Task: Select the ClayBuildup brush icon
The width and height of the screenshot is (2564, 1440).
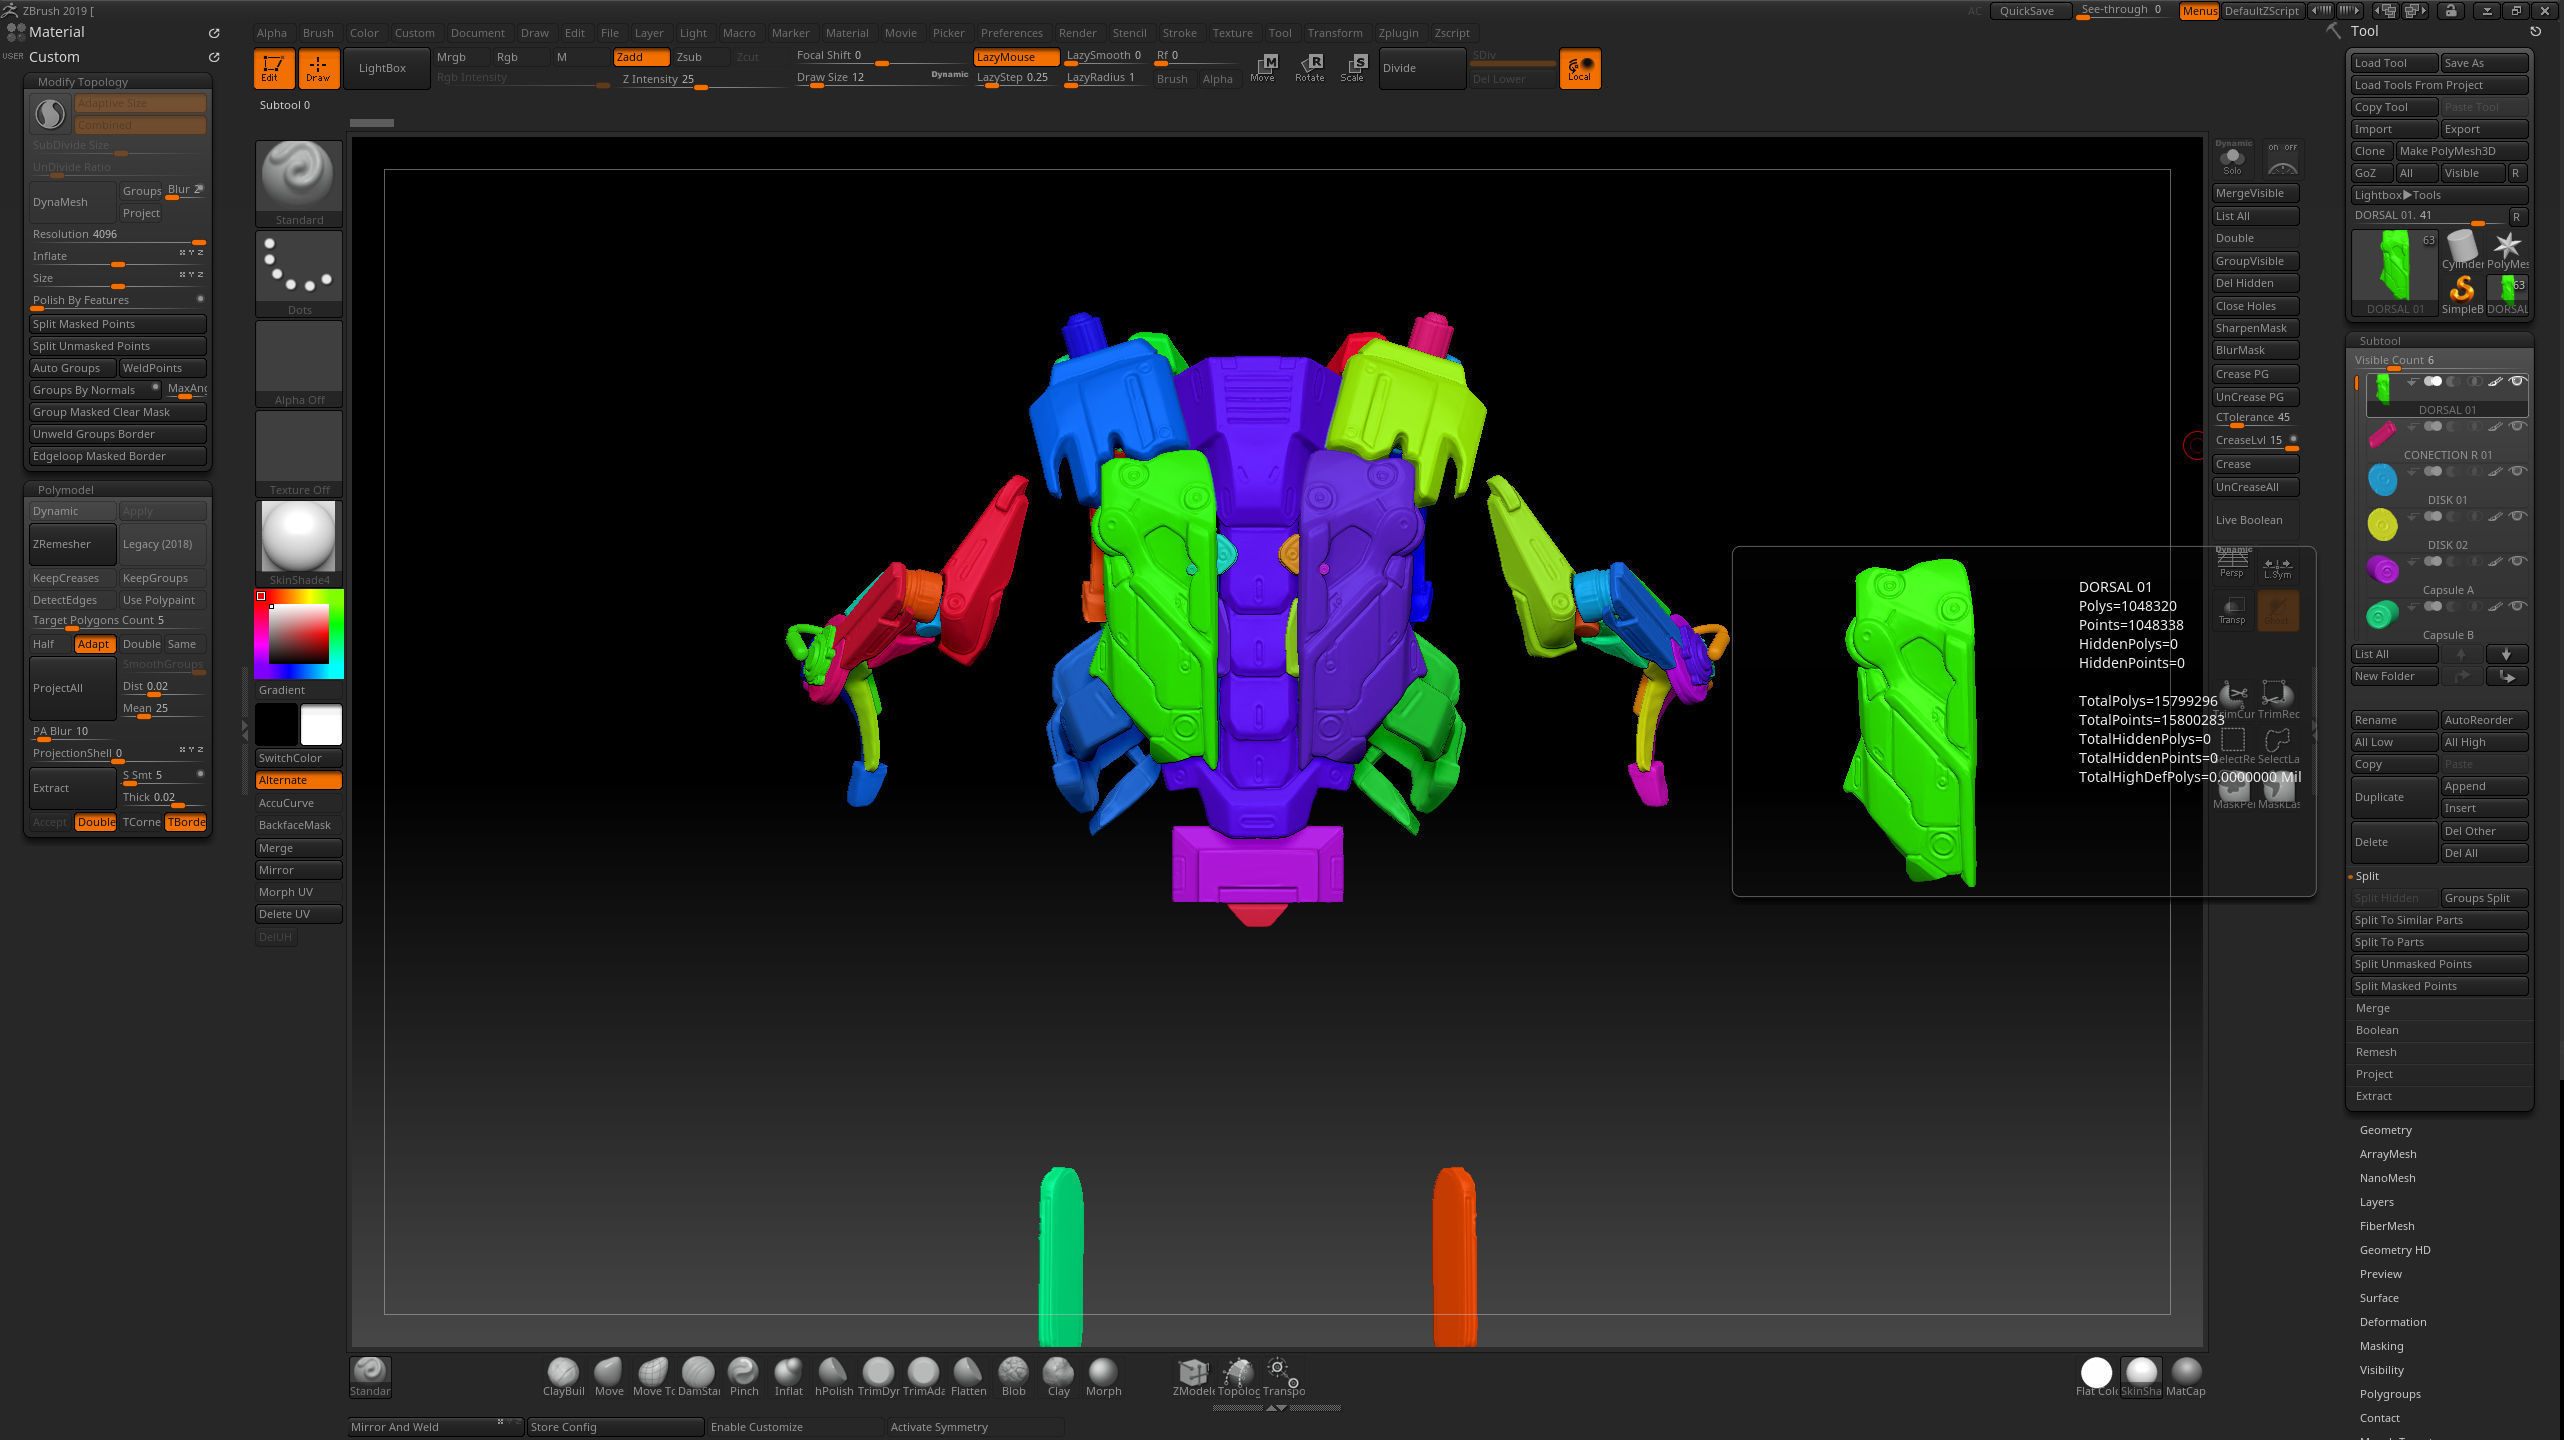Action: pos(563,1372)
